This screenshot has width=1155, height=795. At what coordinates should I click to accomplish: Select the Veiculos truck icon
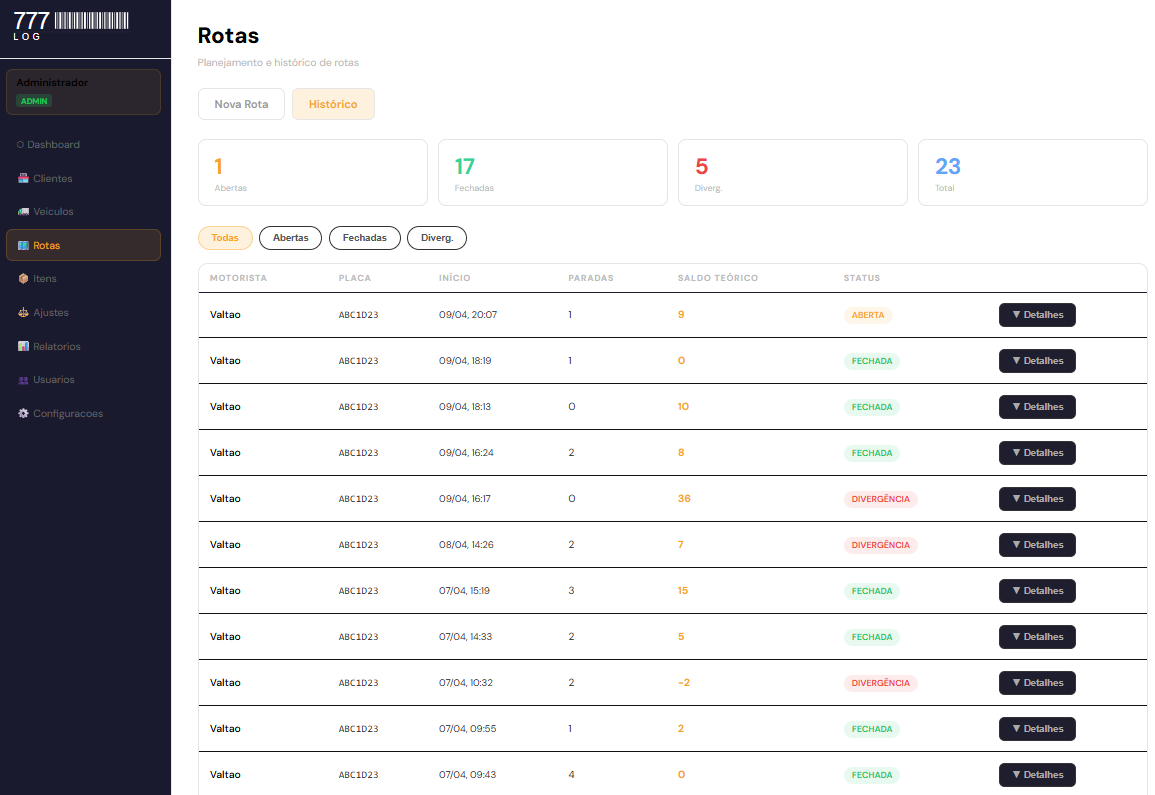(x=23, y=212)
